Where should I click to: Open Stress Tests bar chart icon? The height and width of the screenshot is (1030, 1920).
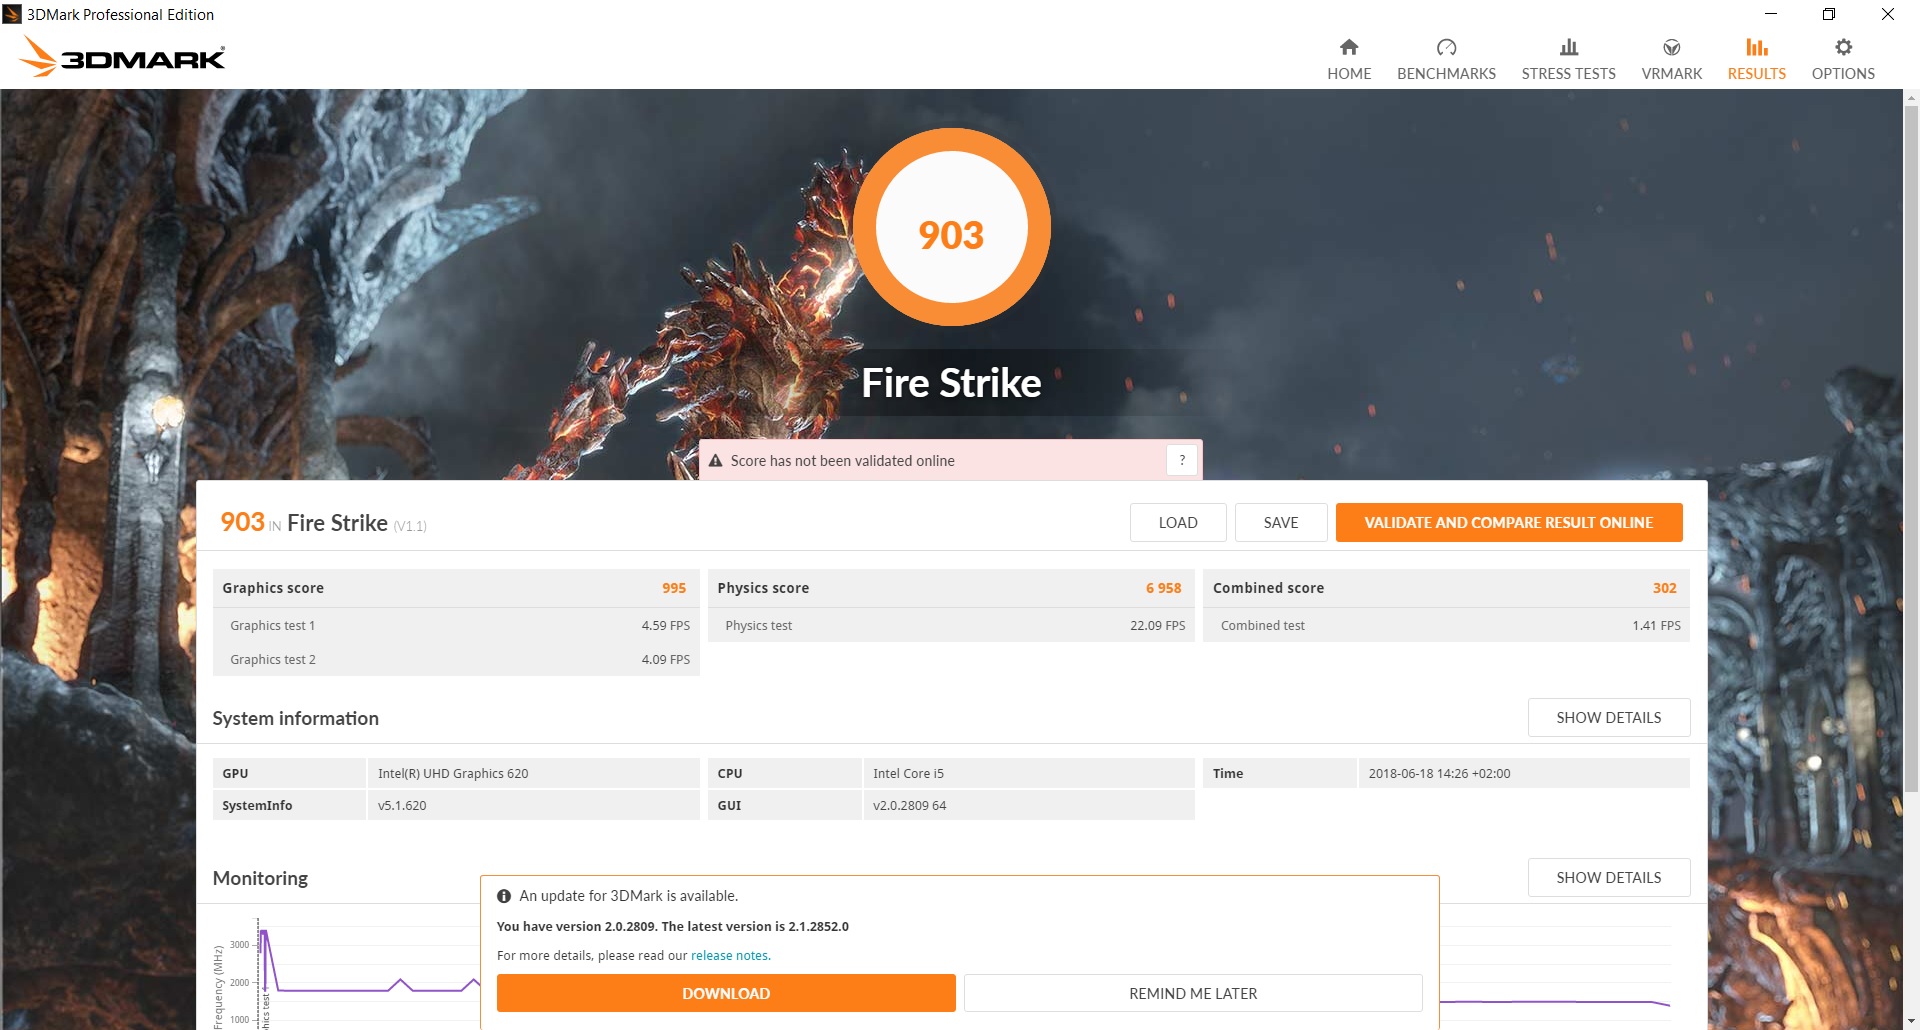[1568, 47]
